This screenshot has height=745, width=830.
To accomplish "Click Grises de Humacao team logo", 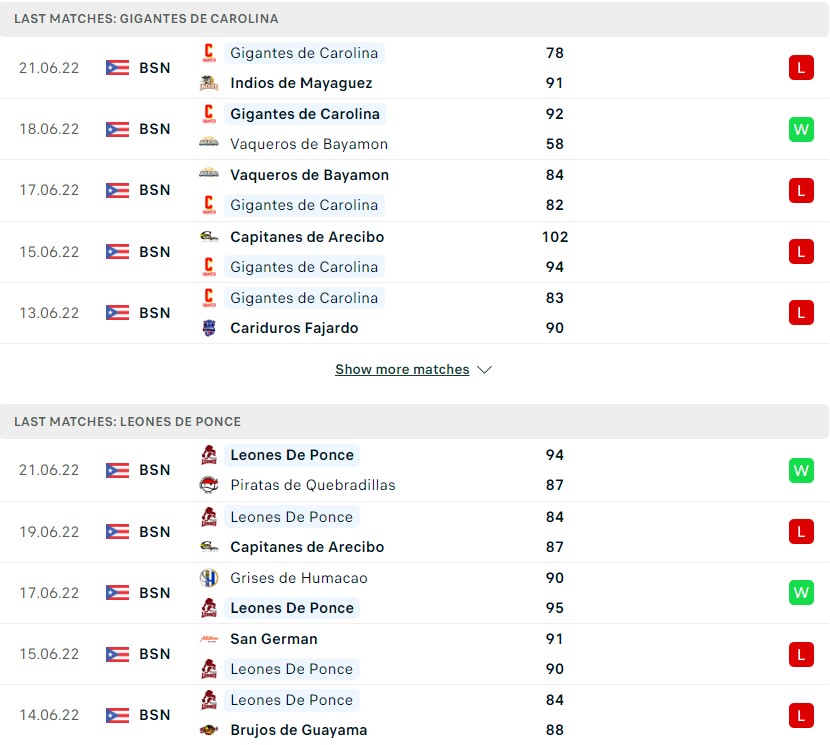I will point(209,578).
